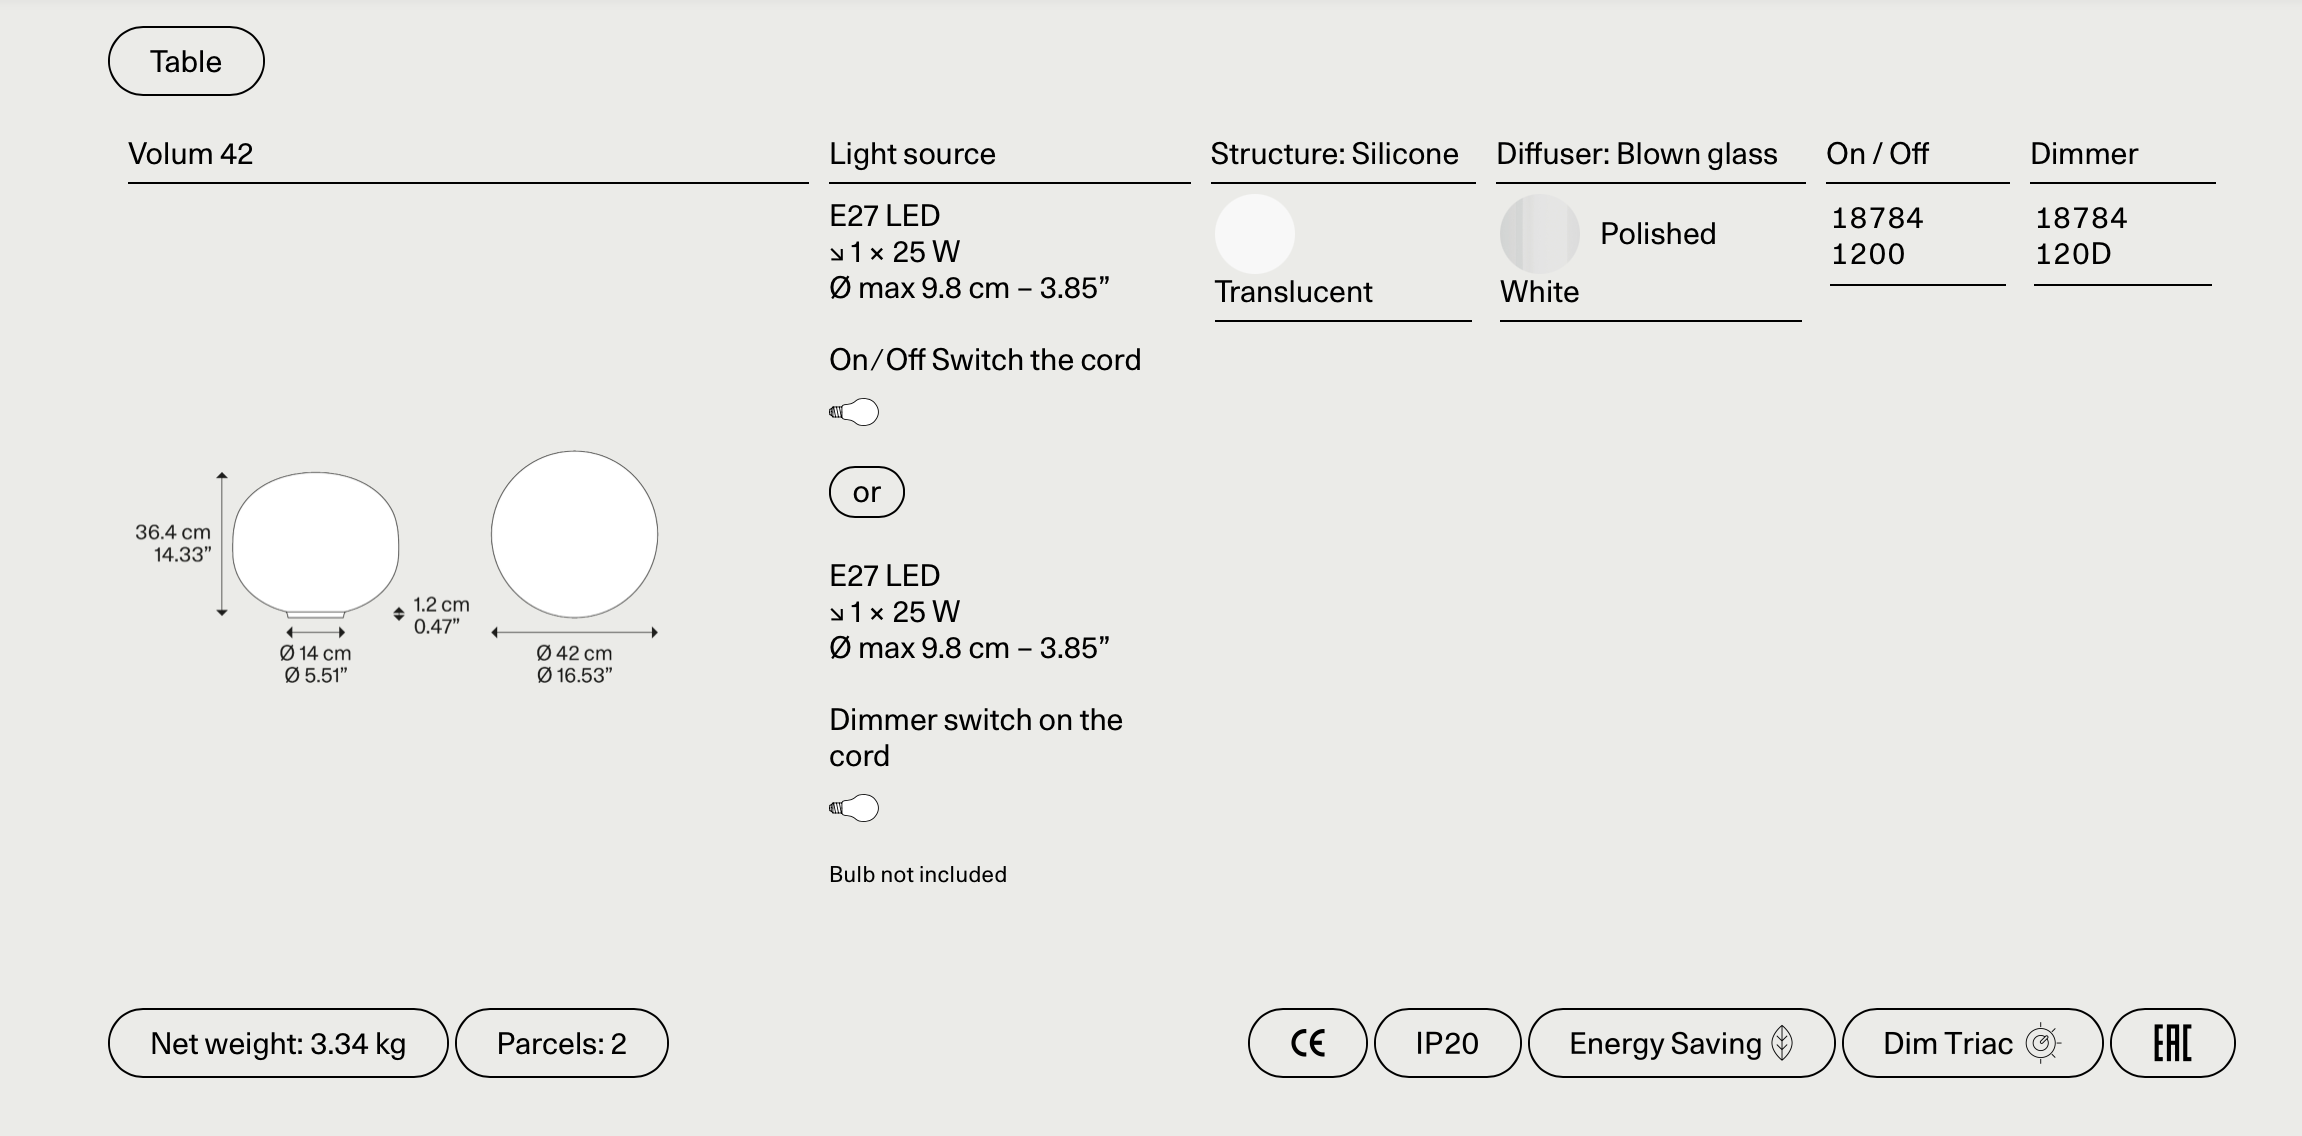Click the bulb icon under Dimmer switch
The width and height of the screenshot is (2302, 1136).
pyautogui.click(x=854, y=808)
